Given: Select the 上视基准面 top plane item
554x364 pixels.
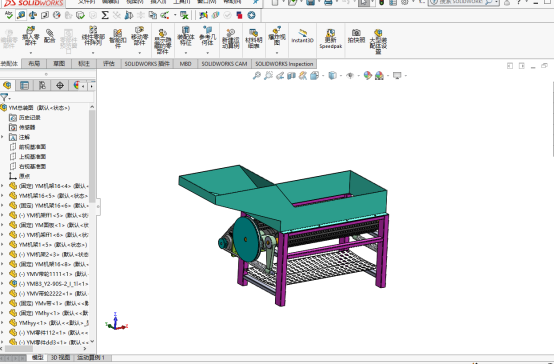Looking at the screenshot, I should tap(32, 157).
